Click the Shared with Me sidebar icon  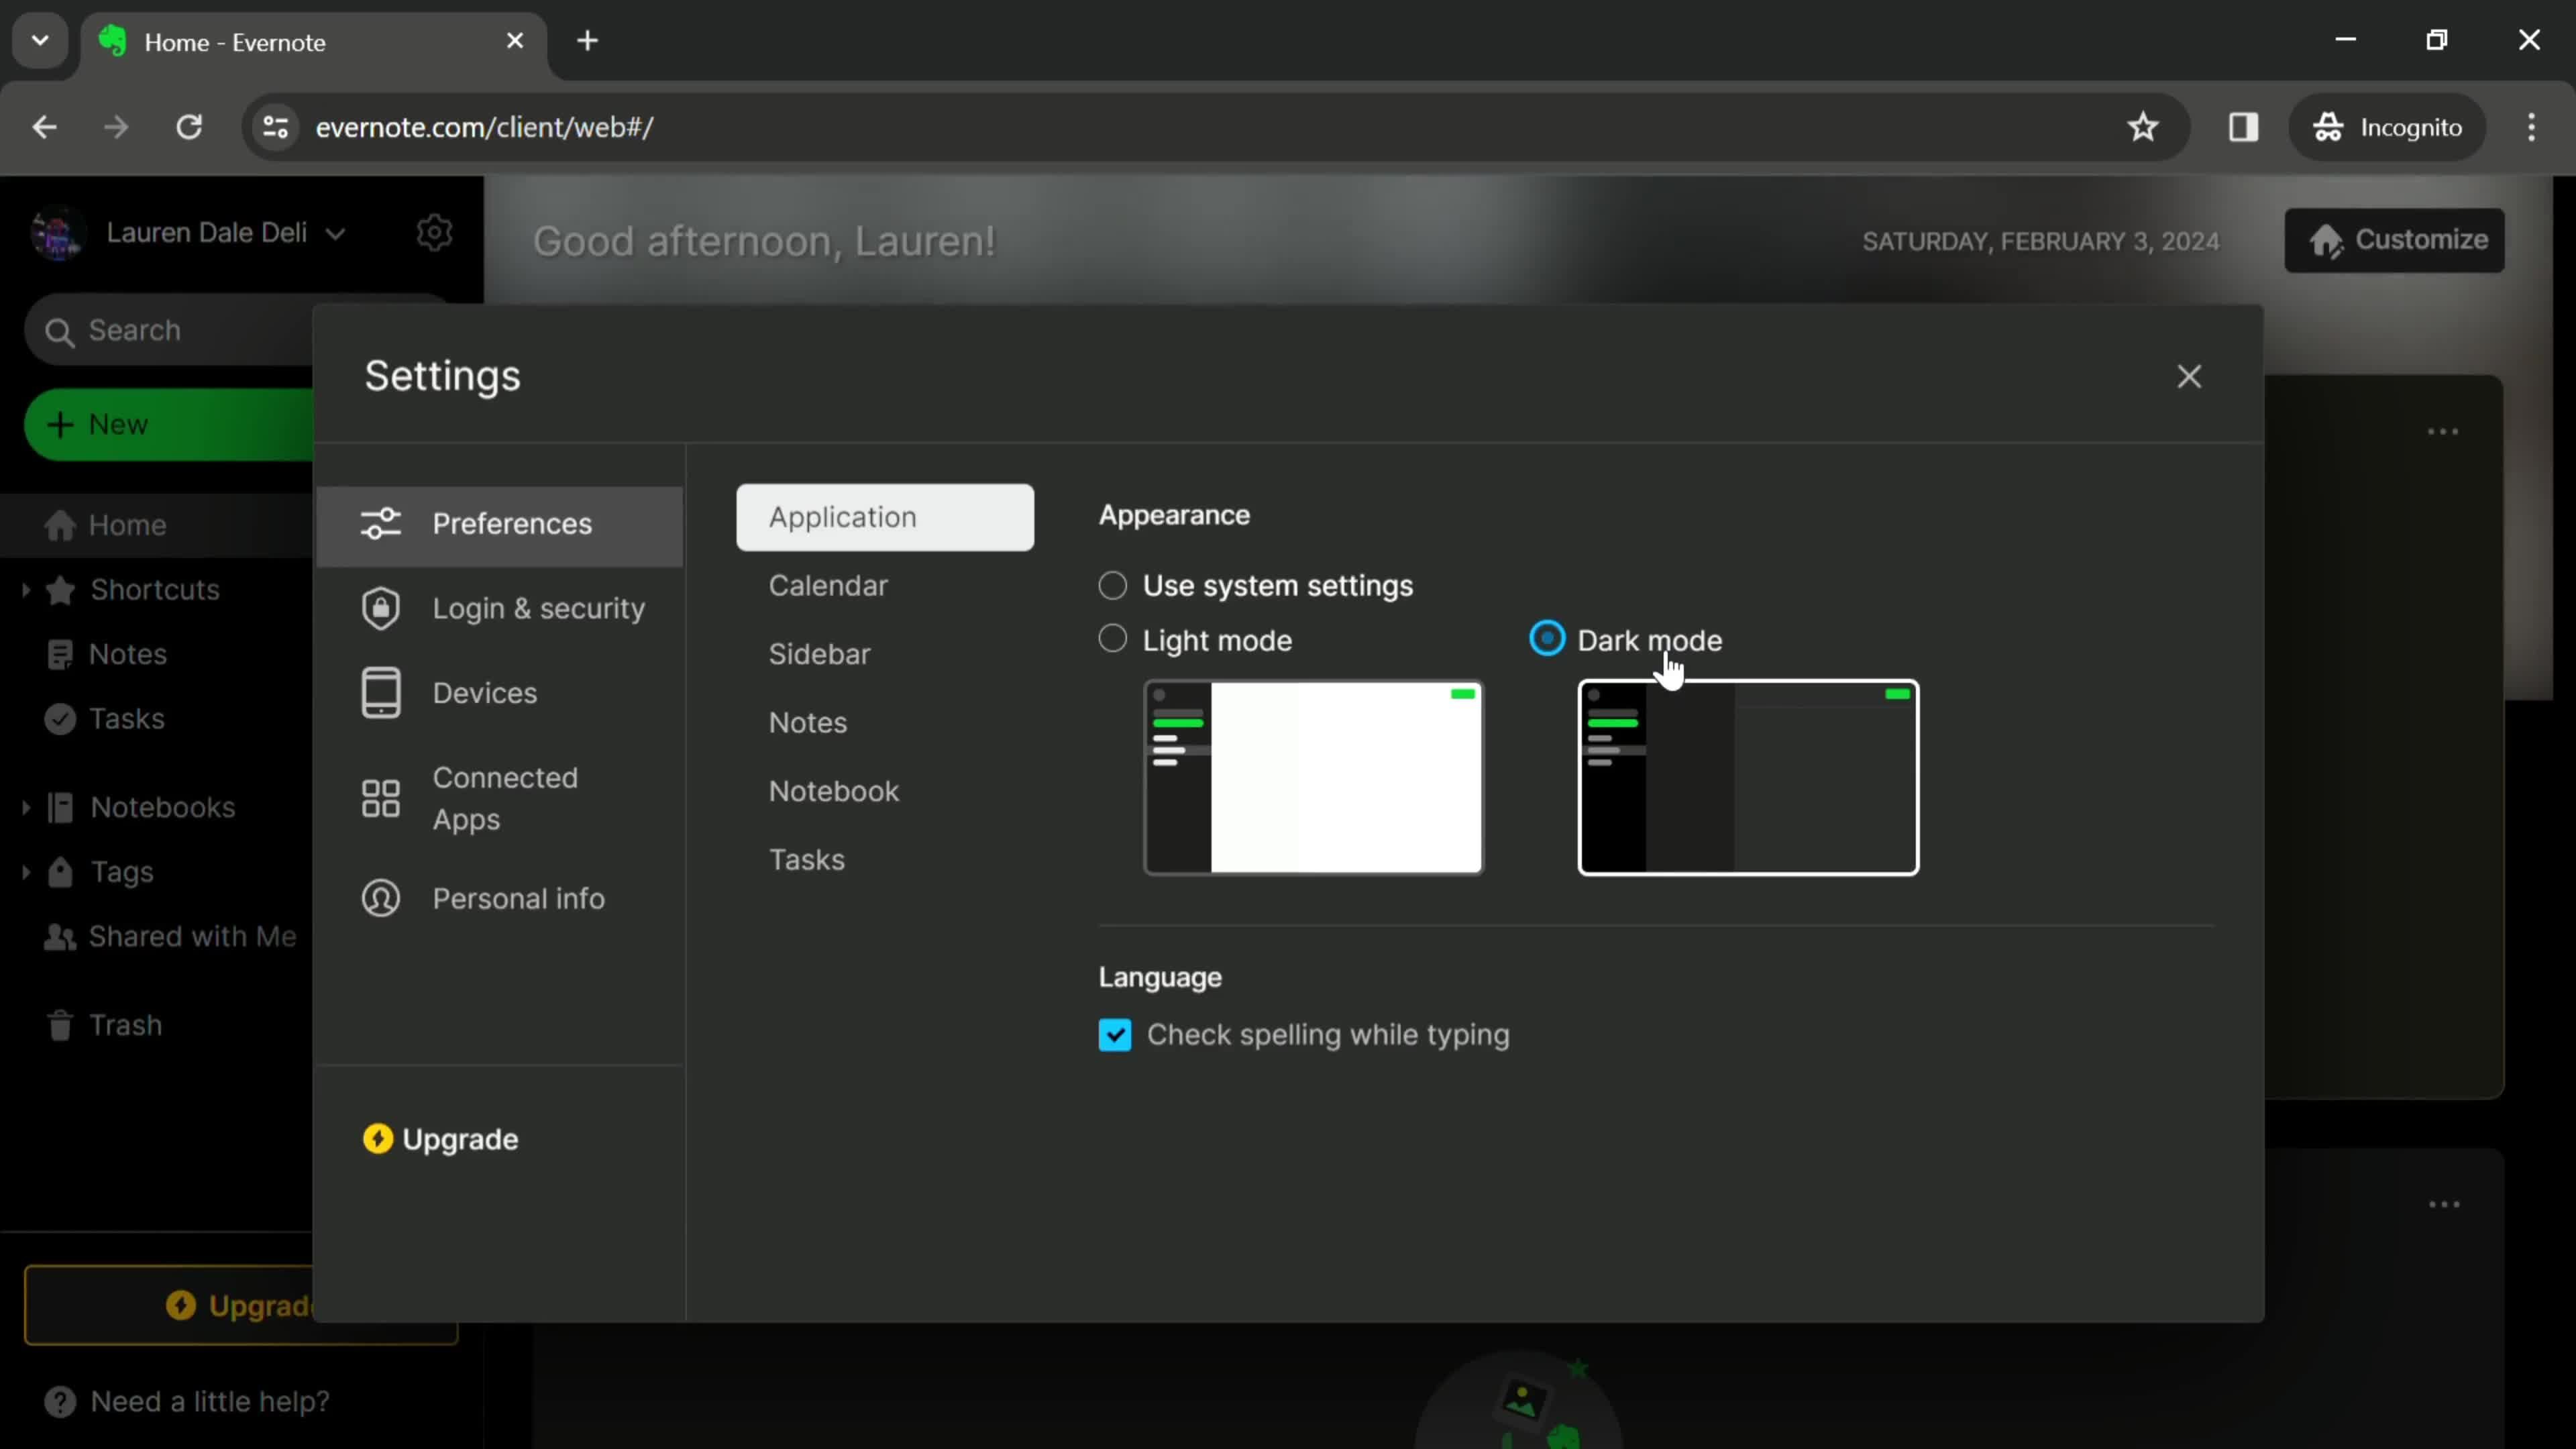point(58,936)
